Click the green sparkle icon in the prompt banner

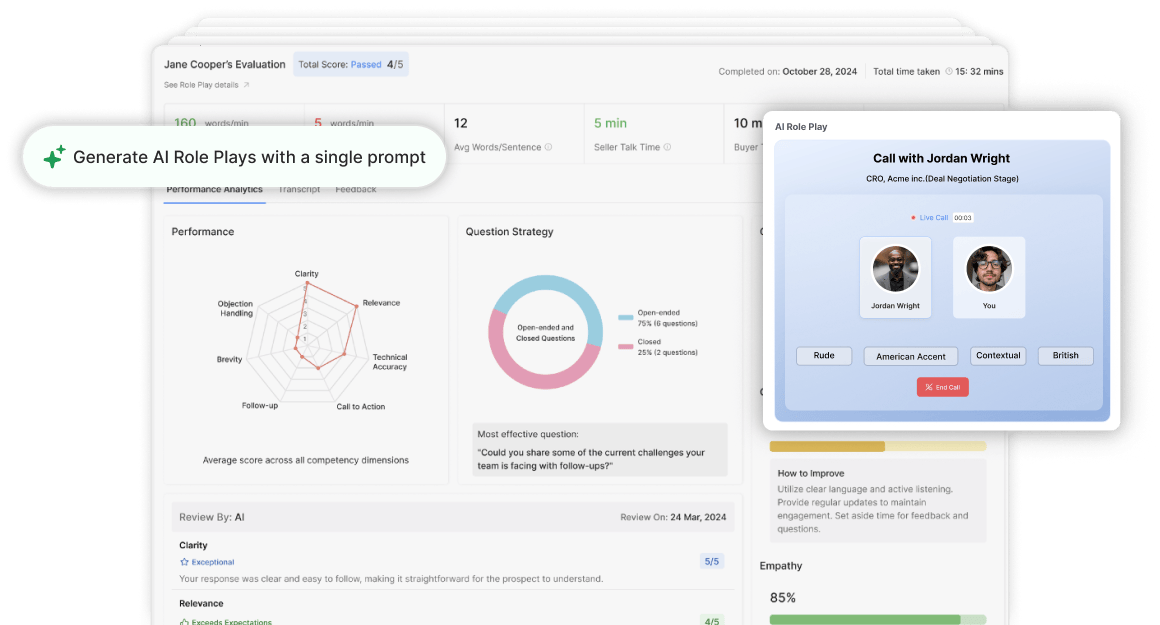54,156
